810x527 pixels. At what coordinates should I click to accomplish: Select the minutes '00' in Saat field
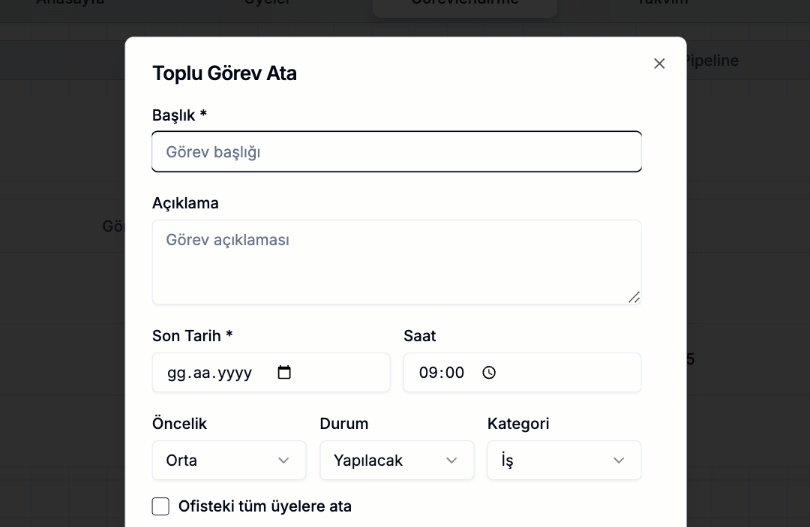pyautogui.click(x=455, y=373)
